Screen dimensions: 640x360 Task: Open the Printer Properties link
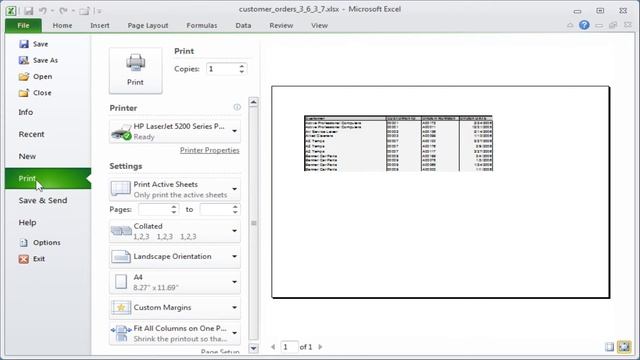pos(209,150)
